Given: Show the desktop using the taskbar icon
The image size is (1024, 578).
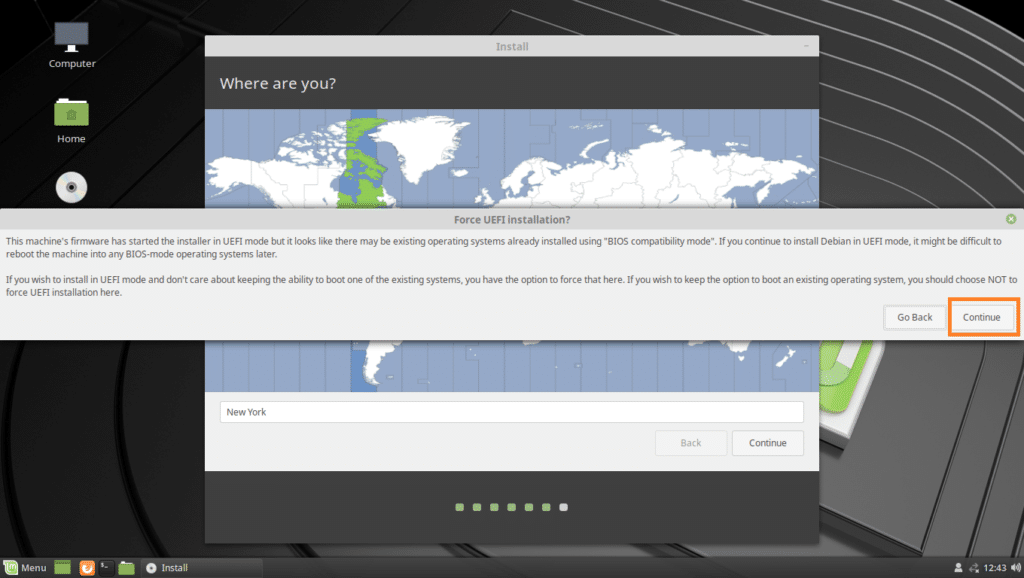Looking at the screenshot, I should (x=62, y=567).
